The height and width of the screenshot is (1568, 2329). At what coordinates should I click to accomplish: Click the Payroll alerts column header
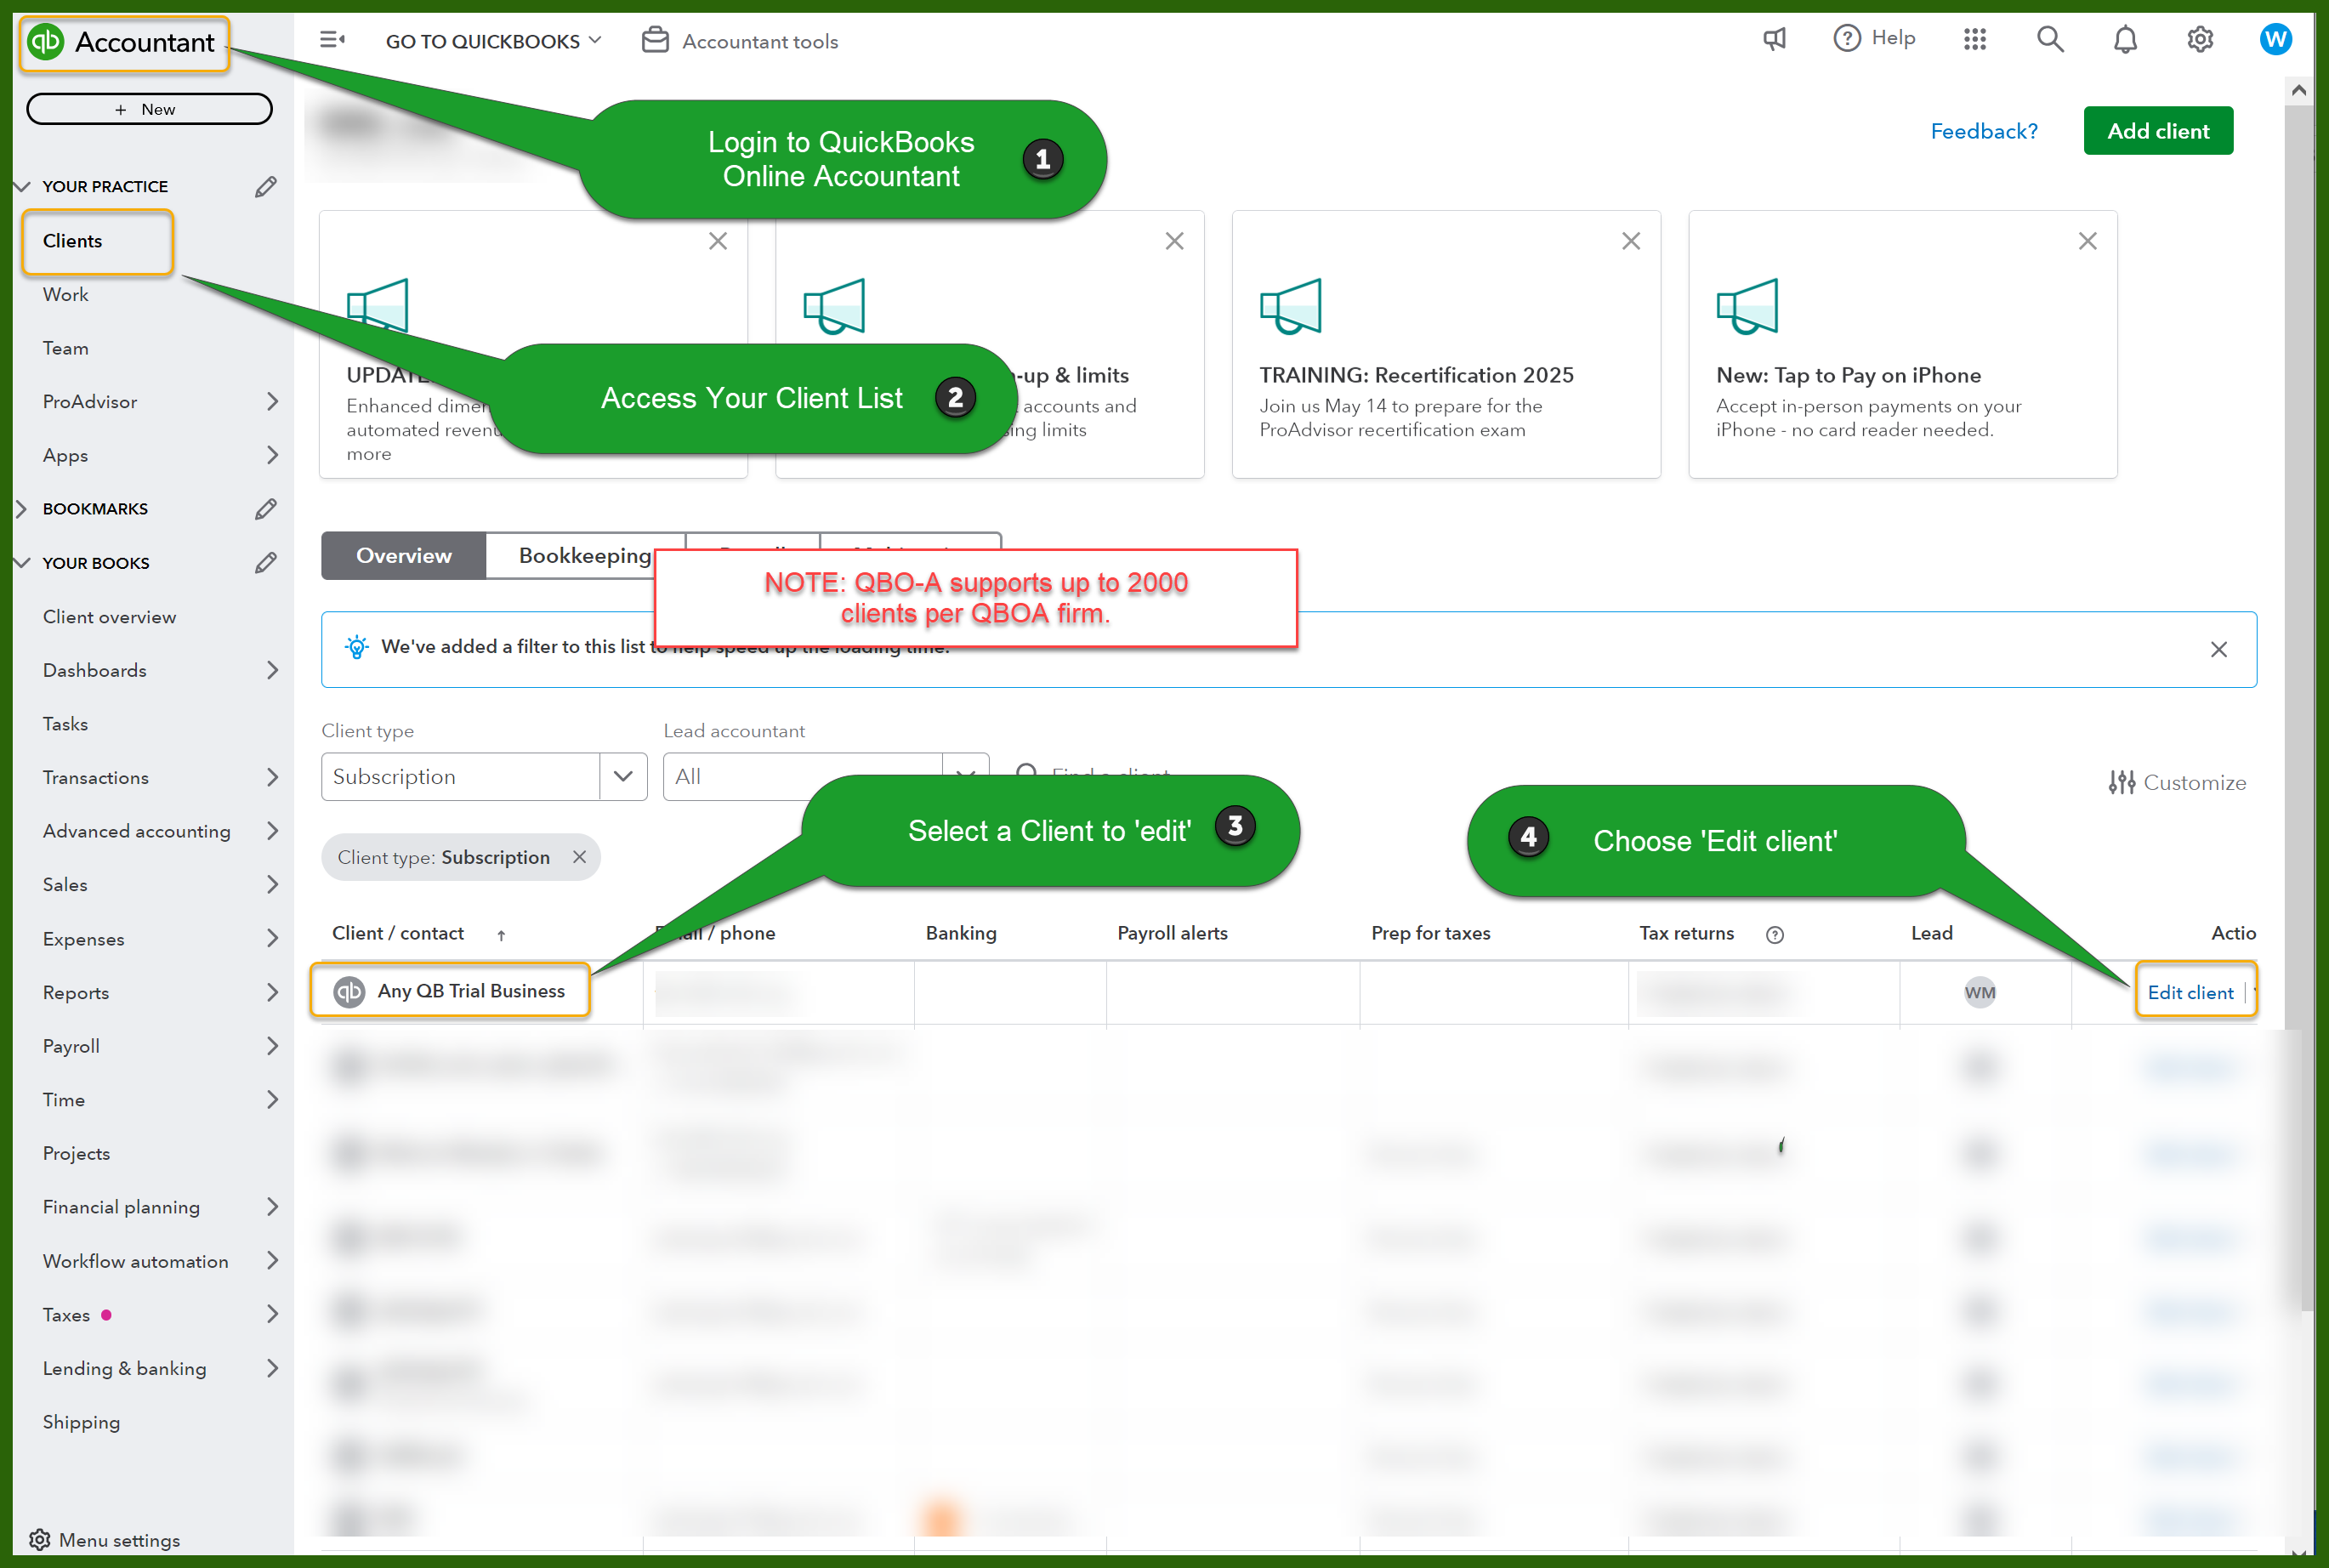[1172, 933]
